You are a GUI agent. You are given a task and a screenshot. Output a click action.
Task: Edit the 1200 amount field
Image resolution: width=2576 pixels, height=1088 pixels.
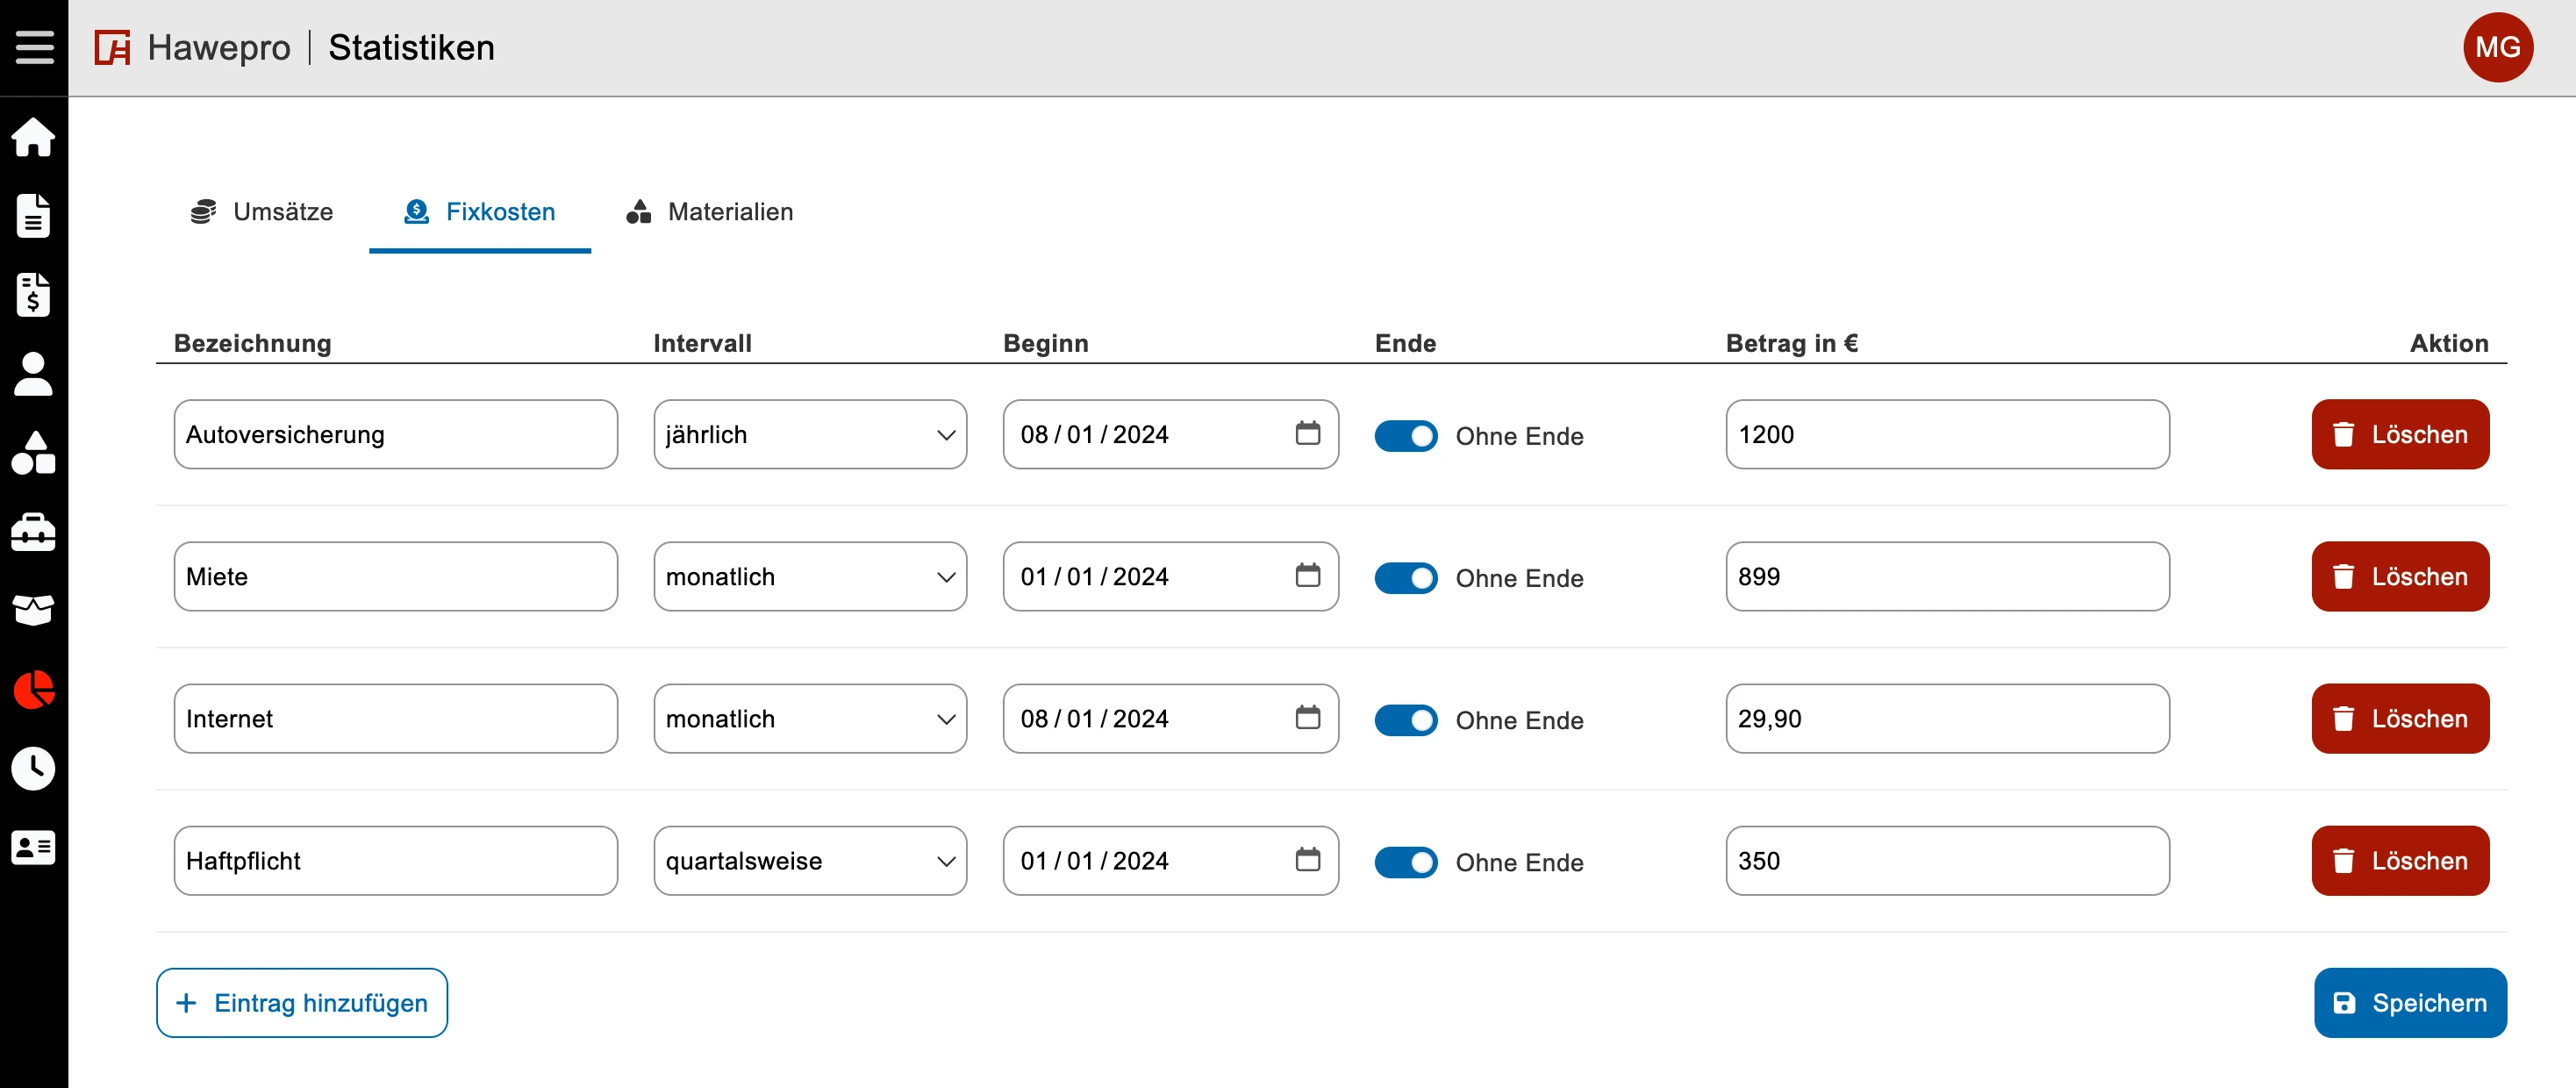click(1947, 434)
